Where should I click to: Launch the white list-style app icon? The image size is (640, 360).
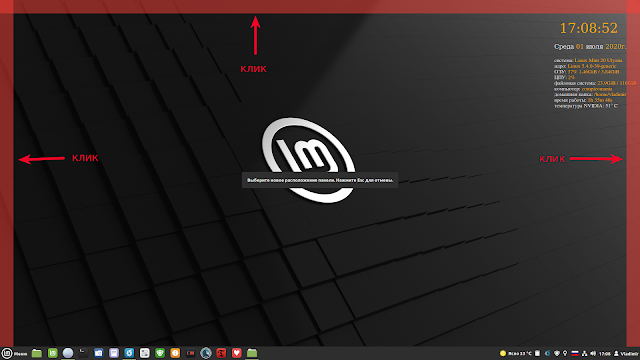pyautogui.click(x=144, y=353)
